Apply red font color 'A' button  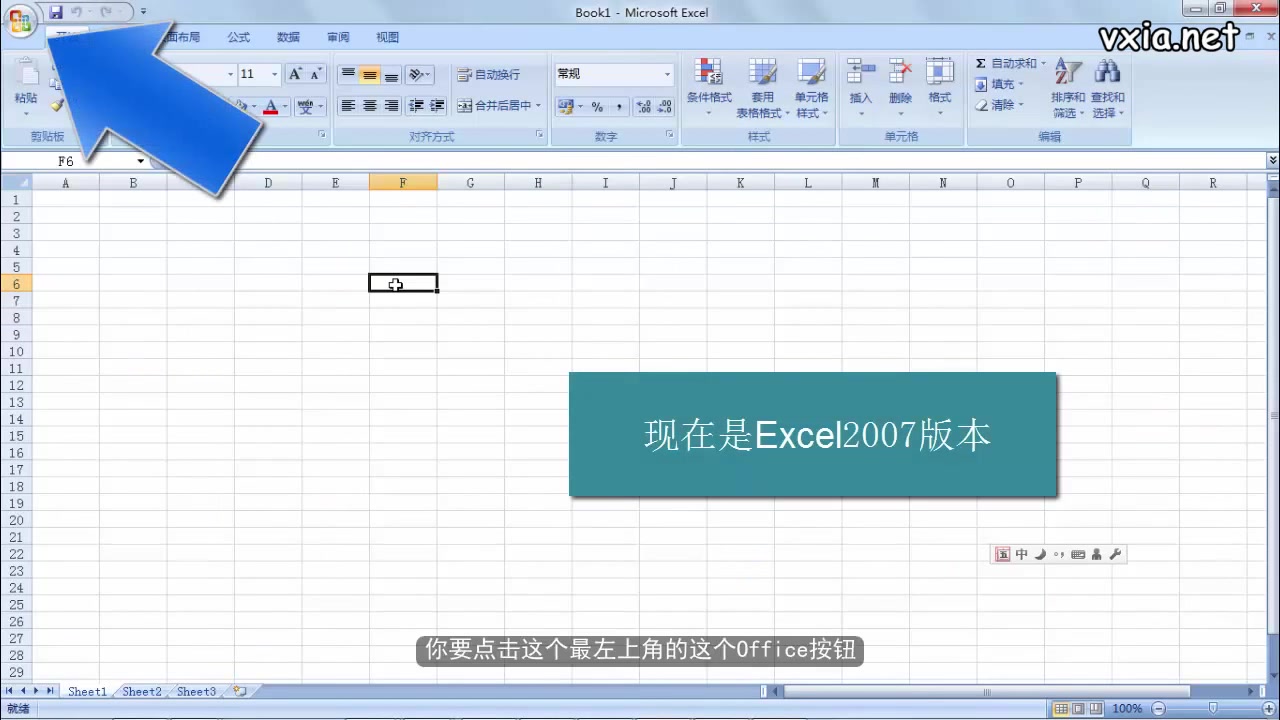(270, 106)
